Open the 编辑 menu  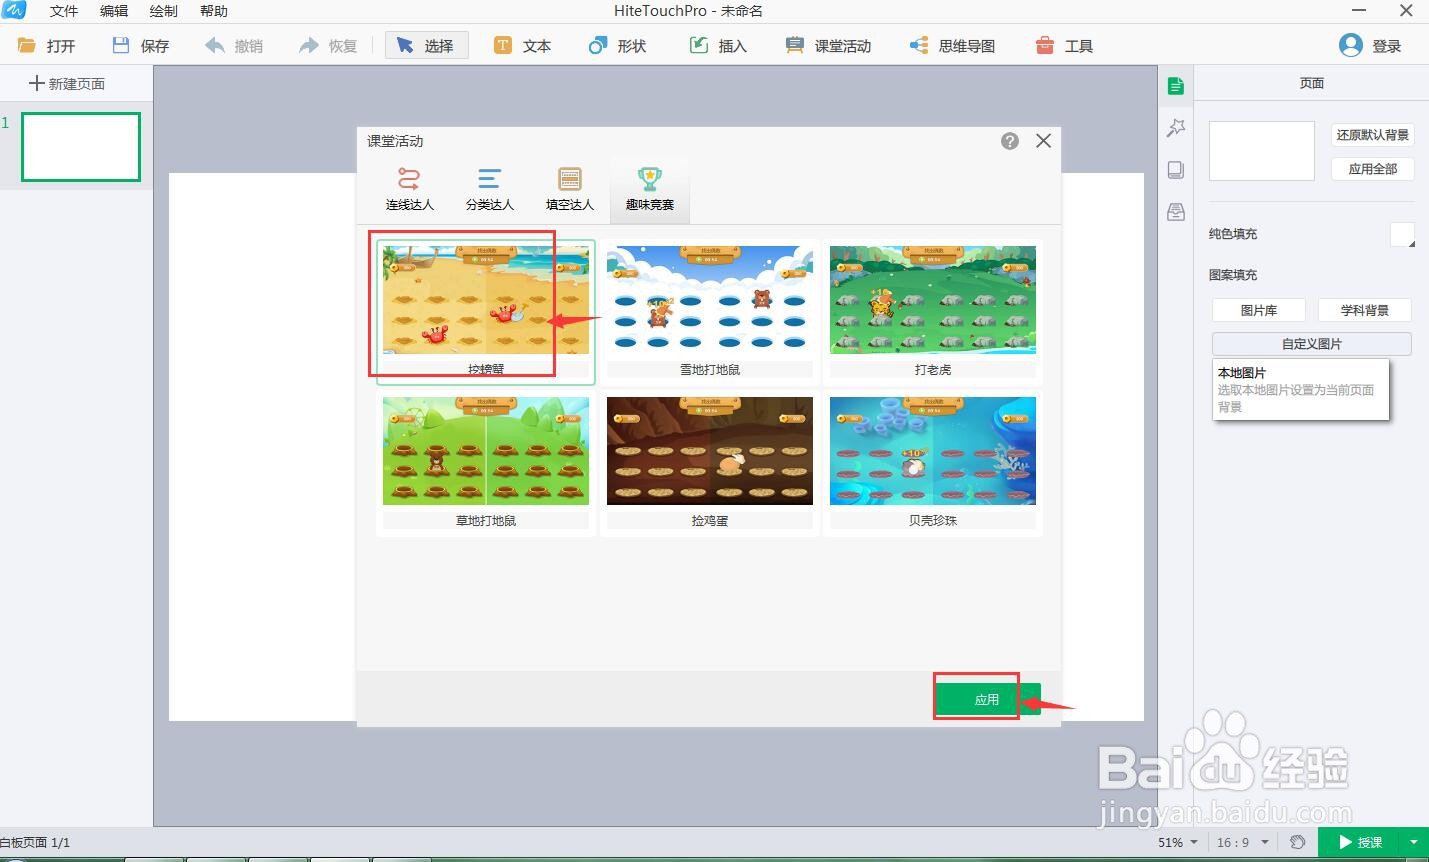point(114,11)
